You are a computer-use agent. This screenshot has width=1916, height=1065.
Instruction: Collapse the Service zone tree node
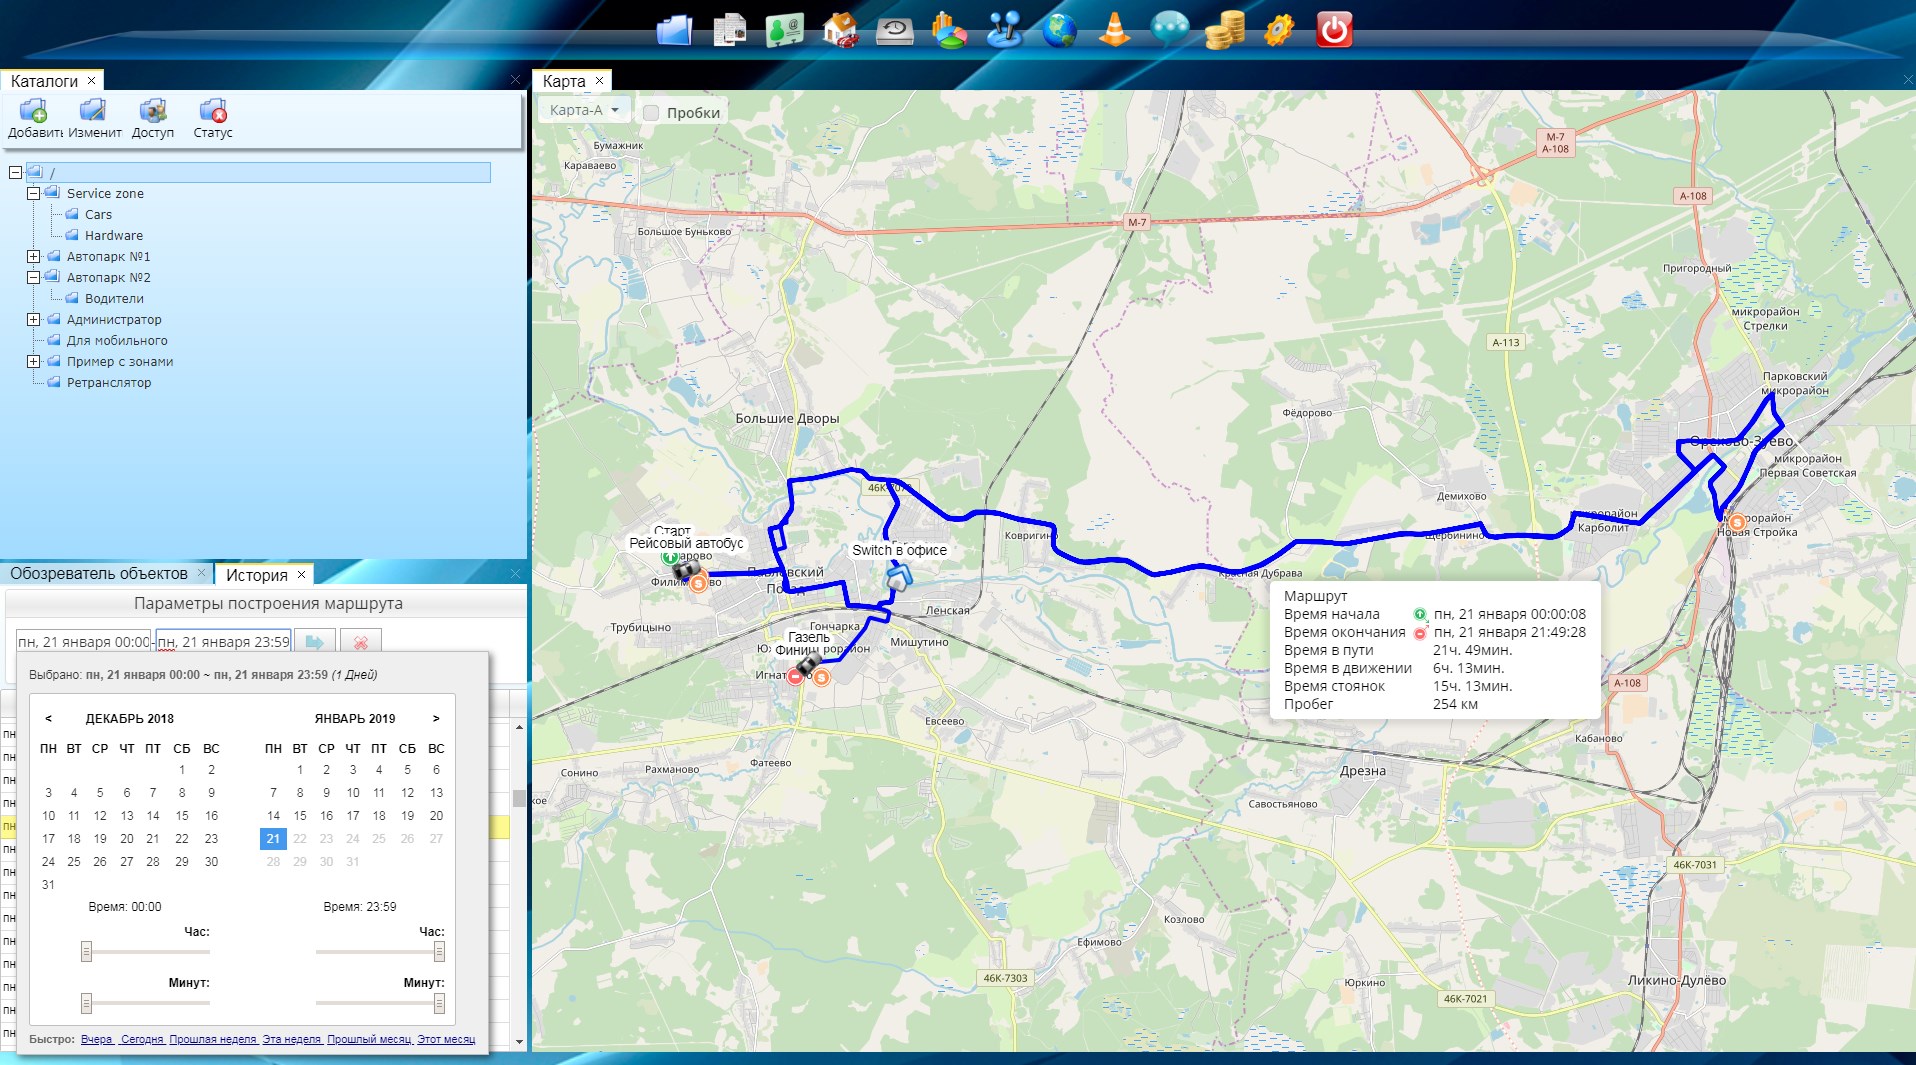[33, 194]
